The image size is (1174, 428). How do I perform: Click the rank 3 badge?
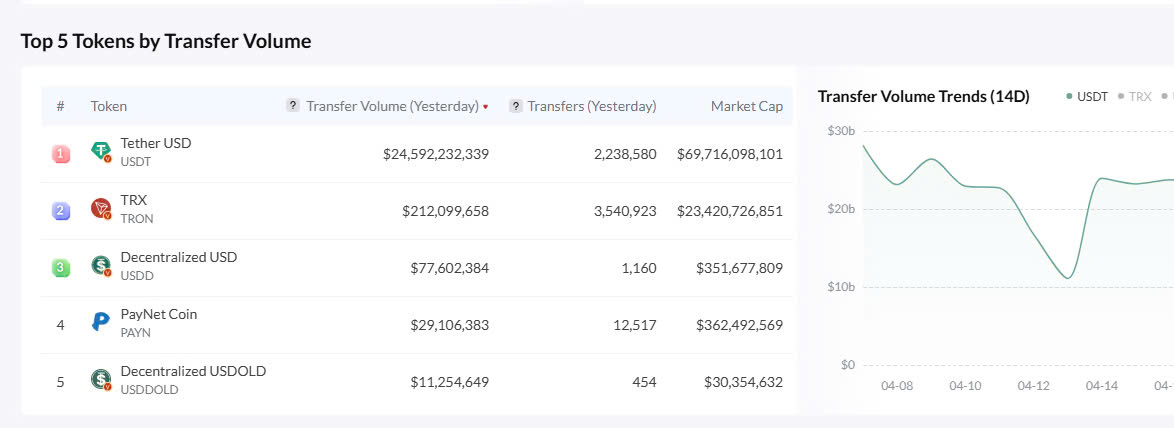[x=61, y=267]
